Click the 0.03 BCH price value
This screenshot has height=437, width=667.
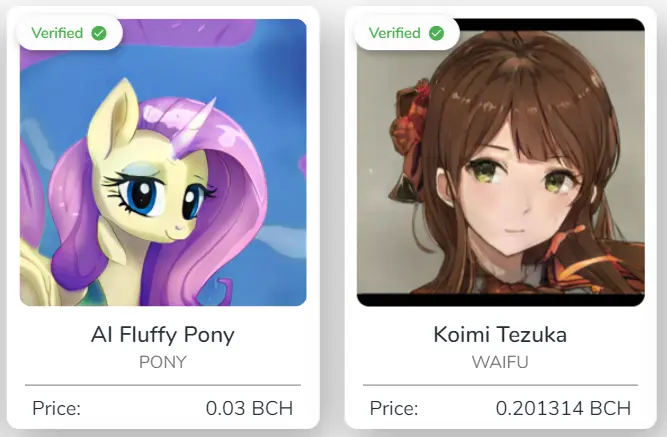click(249, 408)
